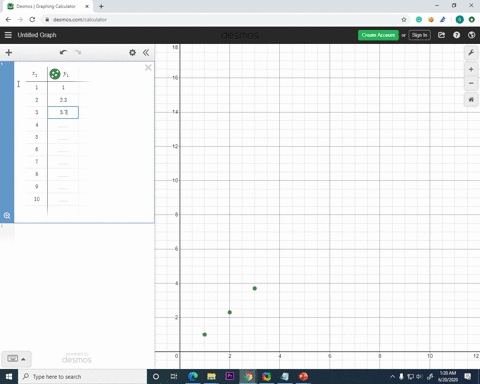Open expression list settings gear
Image resolution: width=480 pixels, height=384 pixels.
(132, 53)
